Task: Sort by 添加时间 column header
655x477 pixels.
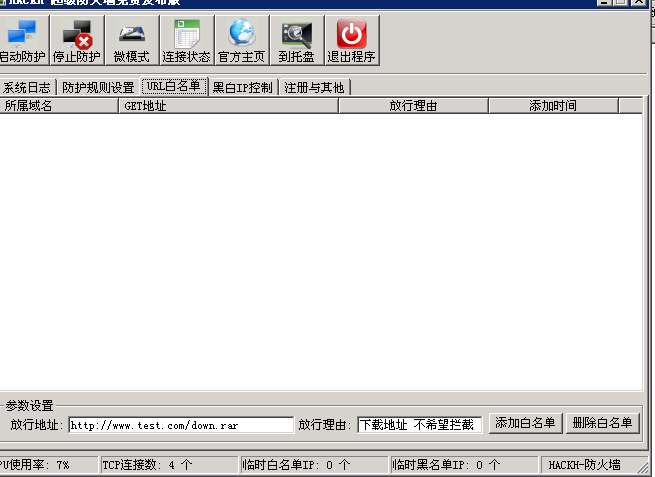Action: pyautogui.click(x=553, y=106)
